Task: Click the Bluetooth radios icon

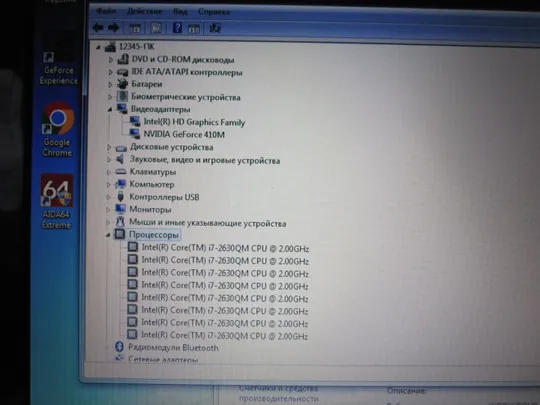Action: 119,347
